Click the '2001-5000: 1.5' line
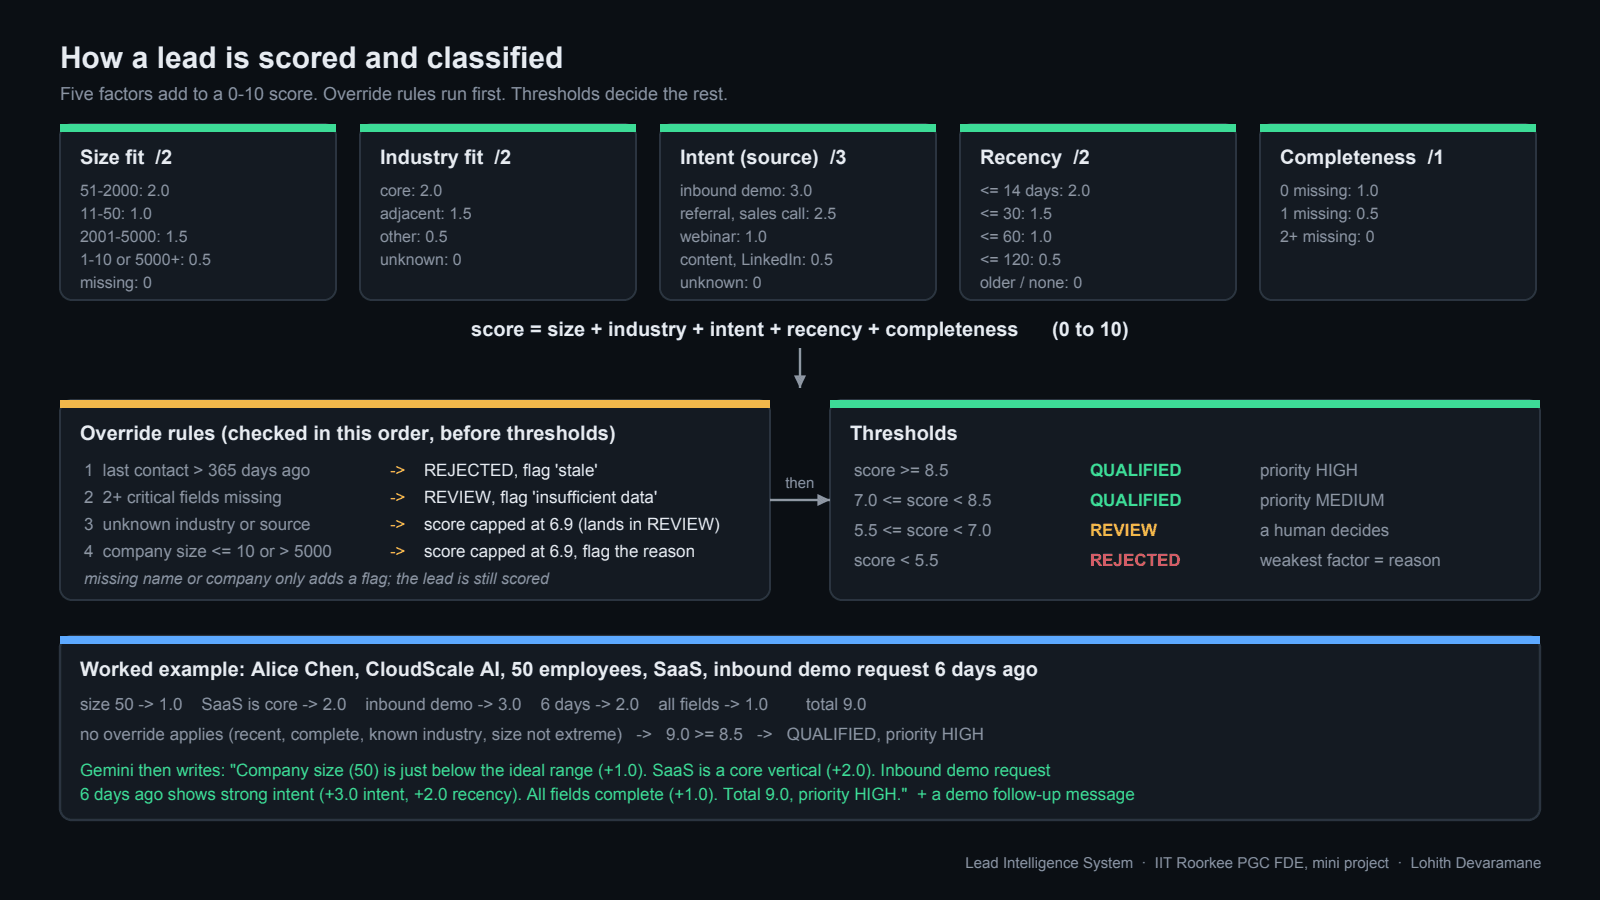This screenshot has height=900, width=1600. tap(134, 236)
